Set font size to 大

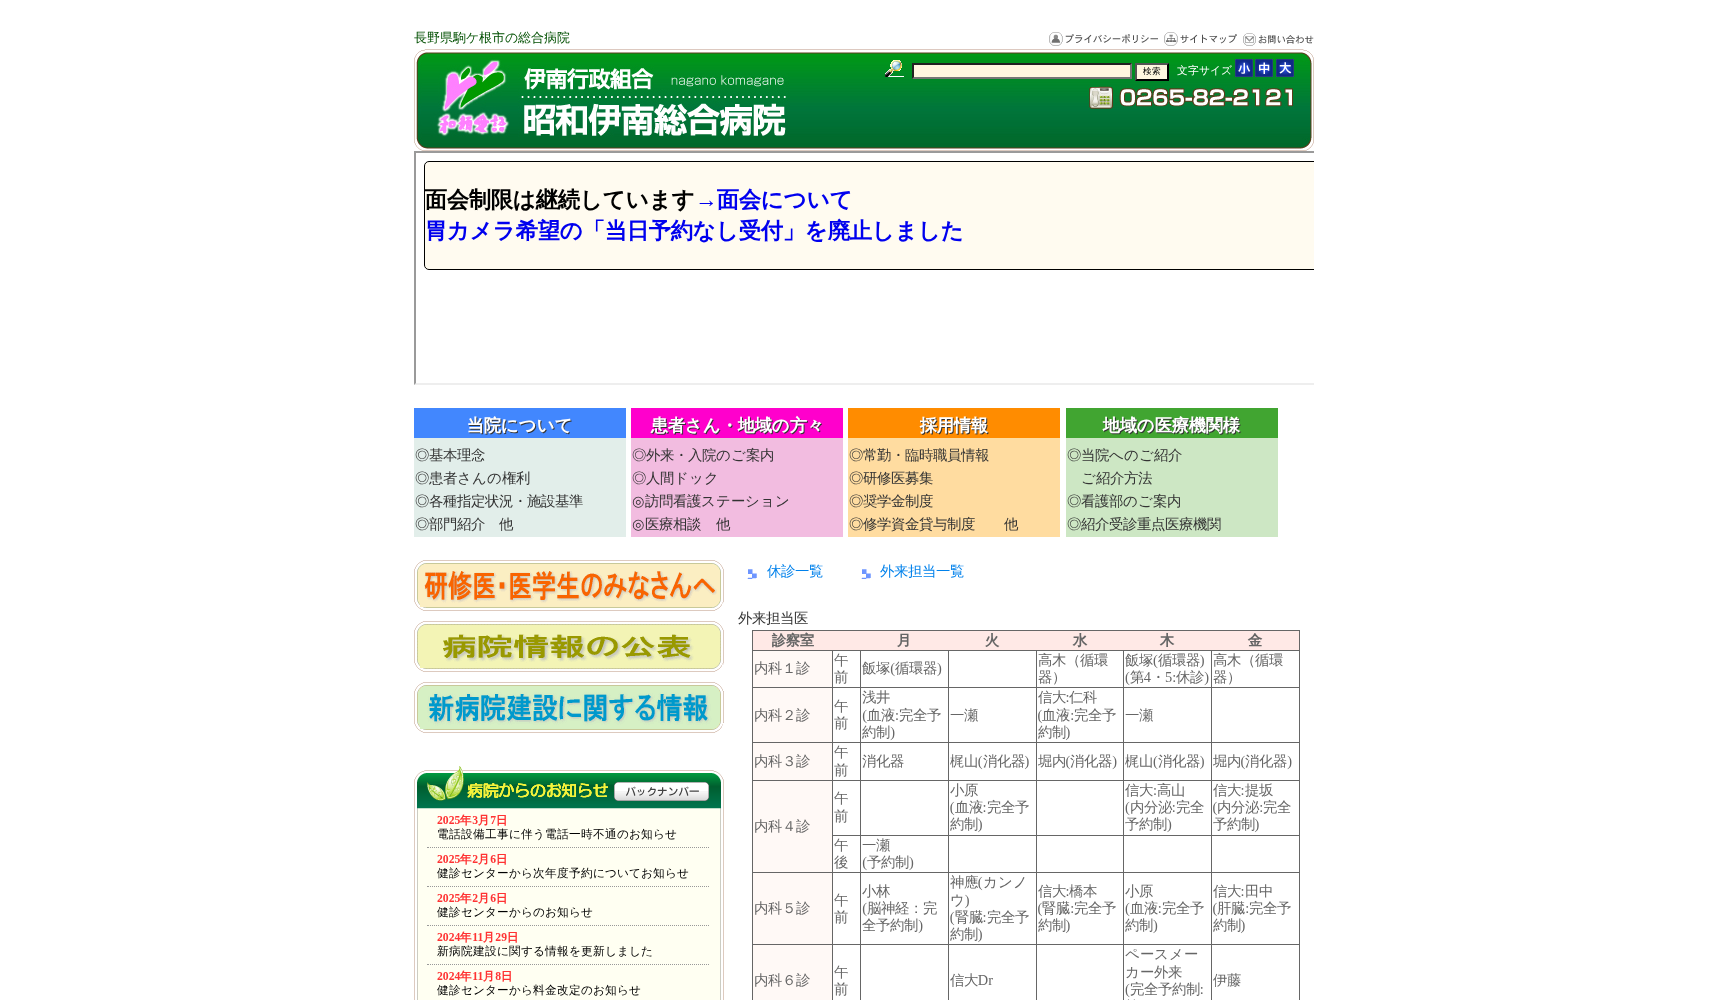1284,68
